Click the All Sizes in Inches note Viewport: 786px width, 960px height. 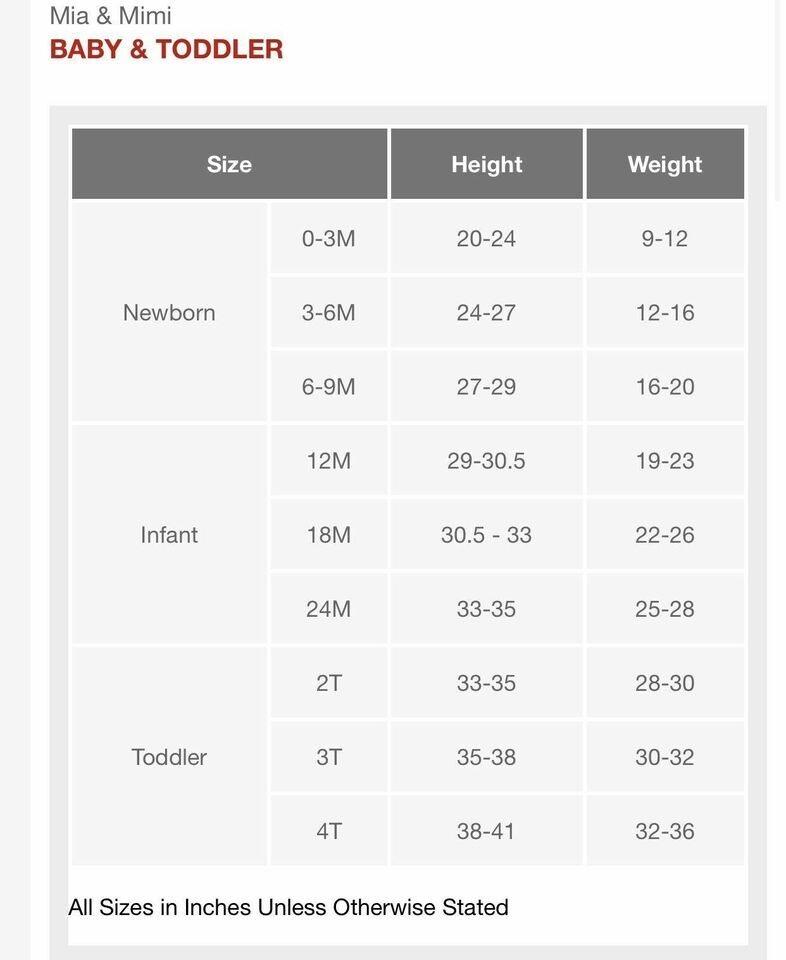(x=288, y=907)
